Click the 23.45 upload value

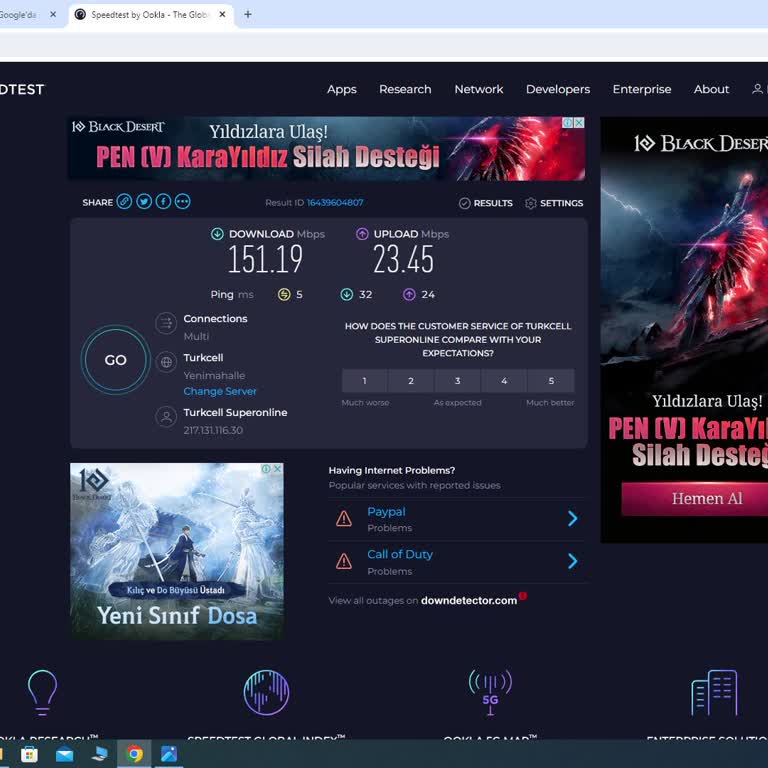tap(403, 260)
